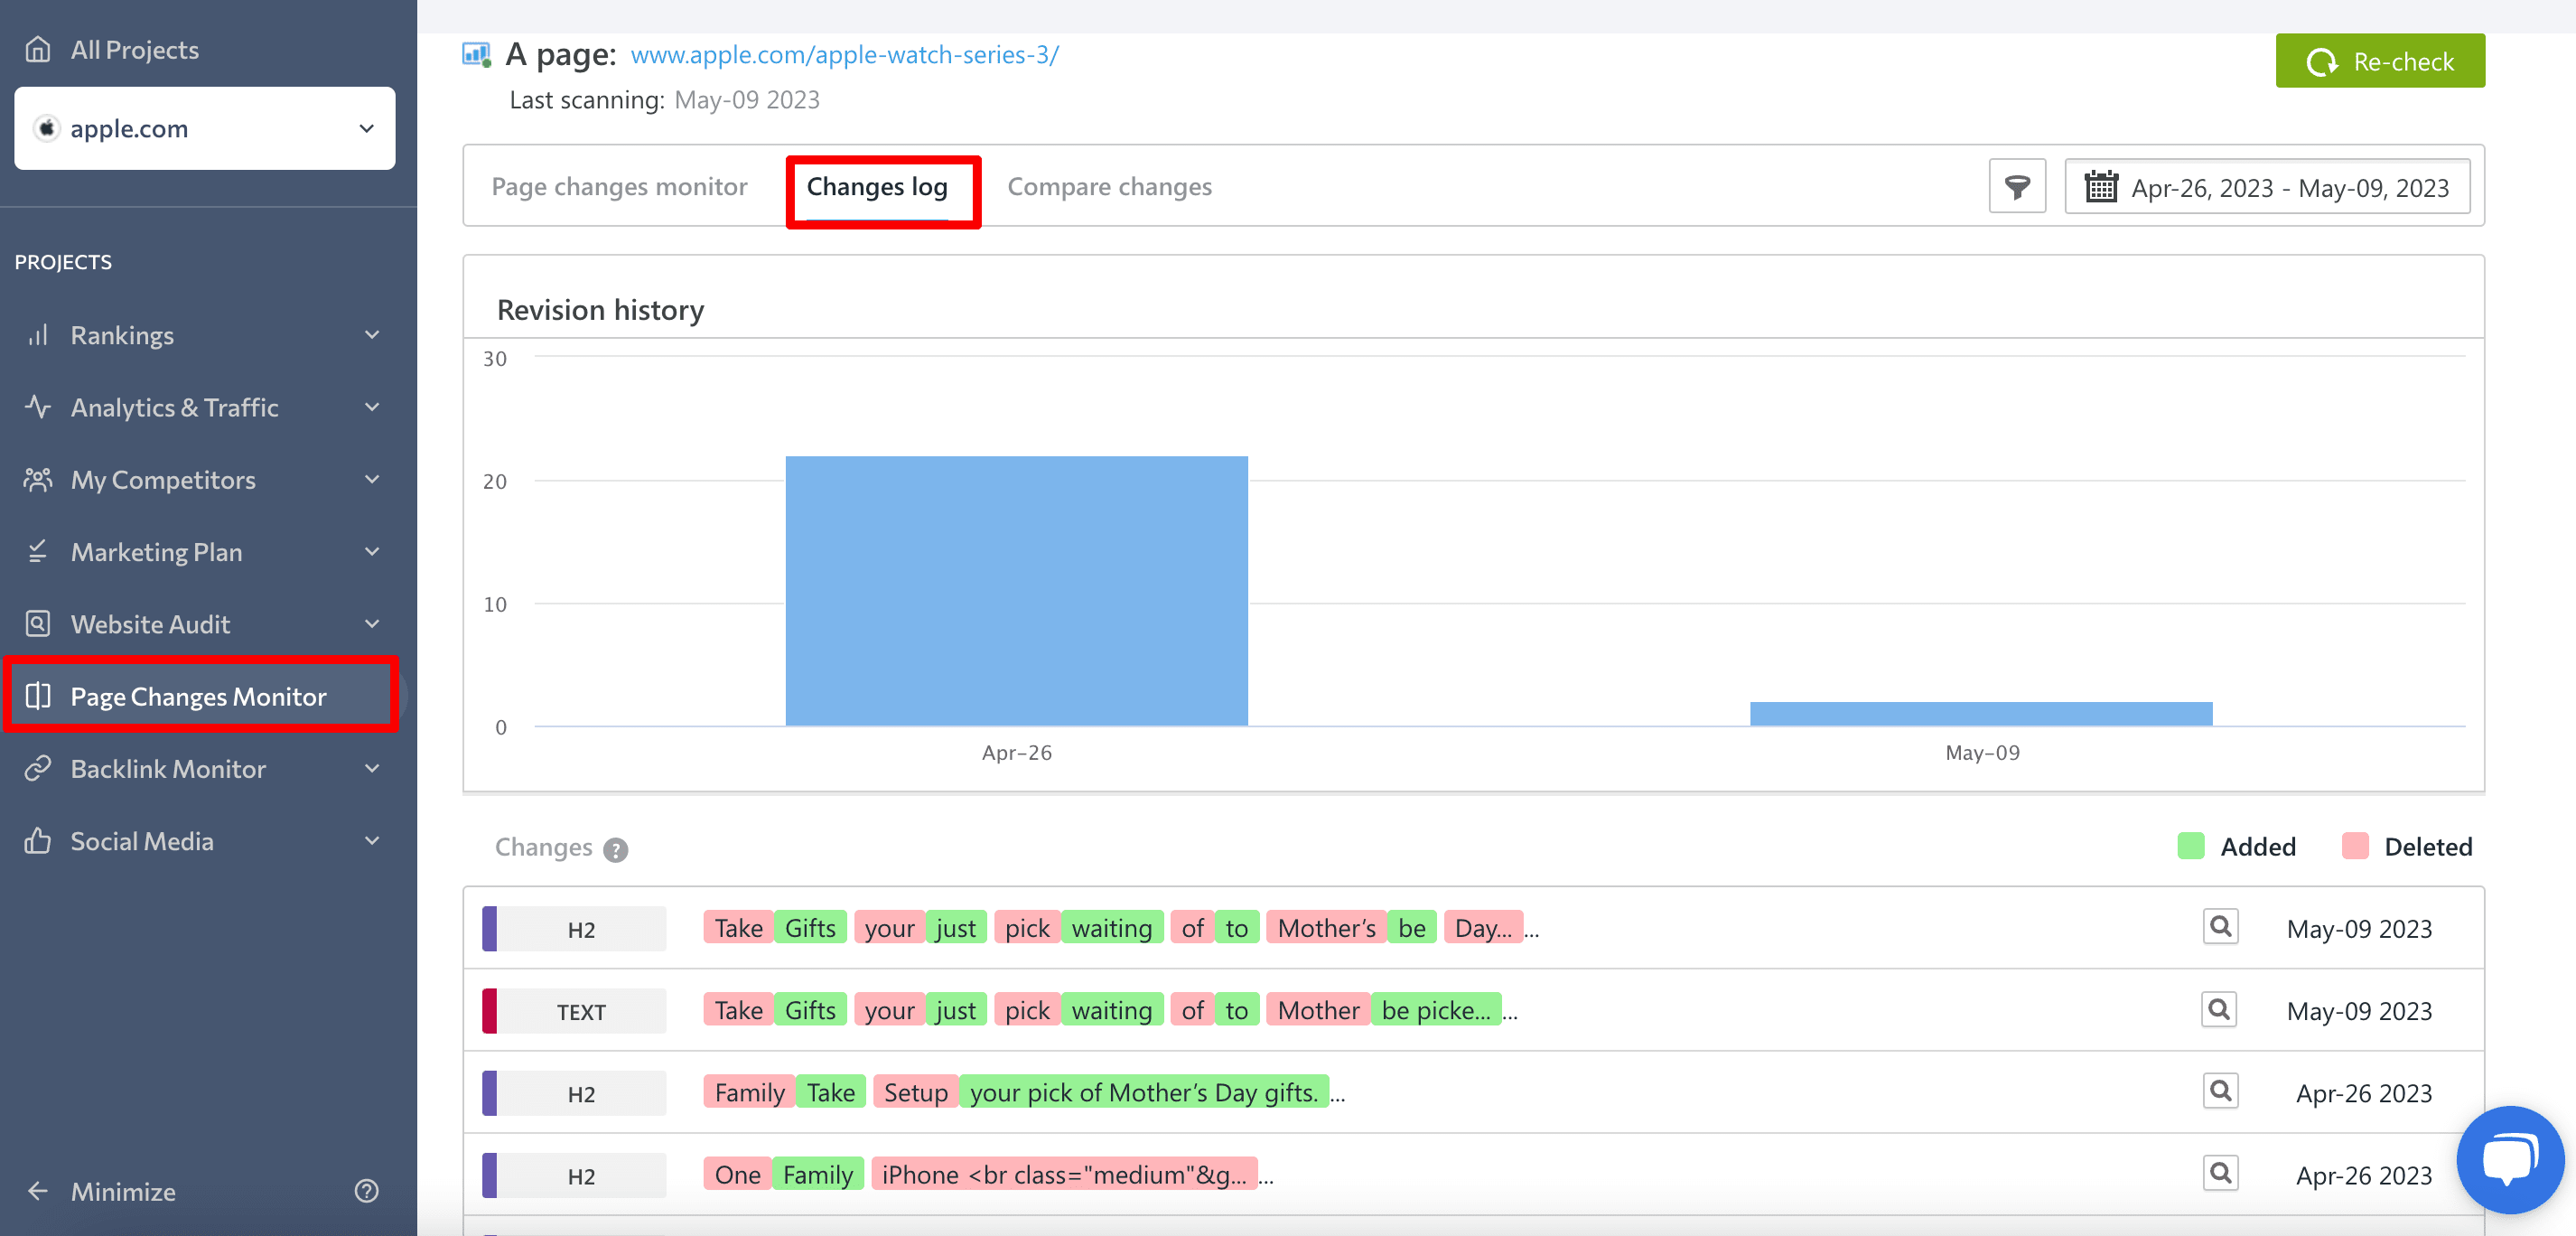The width and height of the screenshot is (2576, 1236).
Task: Click the Page Changes Monitor book icon
Action: point(37,696)
